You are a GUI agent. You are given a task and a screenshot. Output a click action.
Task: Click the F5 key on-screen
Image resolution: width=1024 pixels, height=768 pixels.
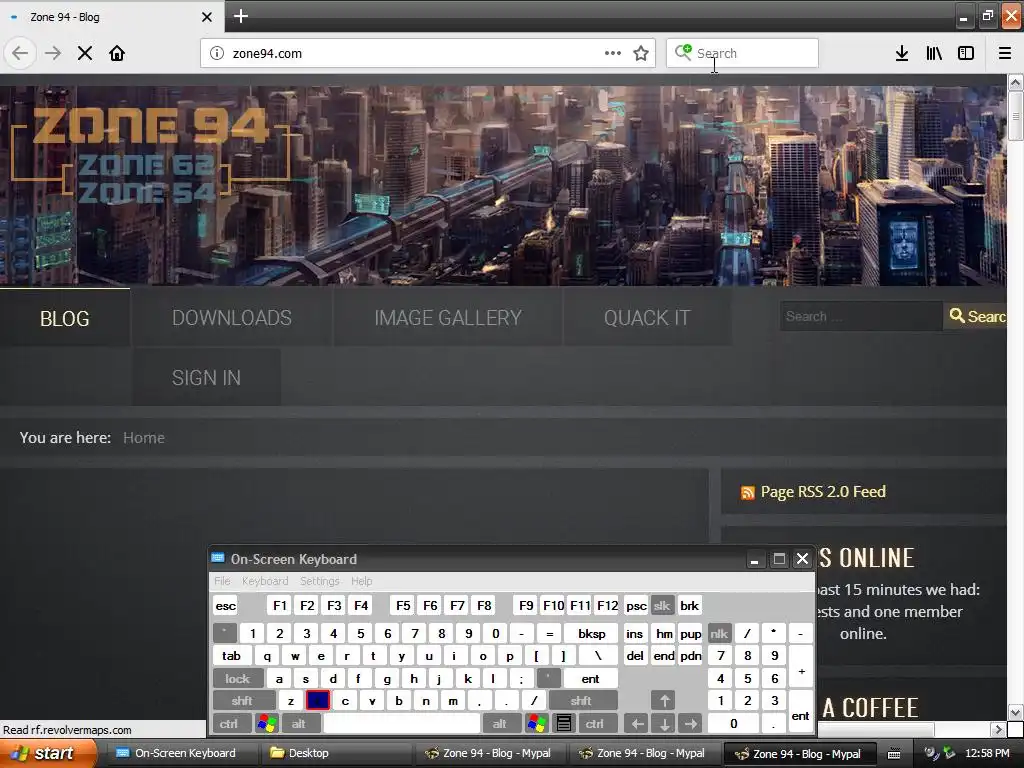click(403, 605)
